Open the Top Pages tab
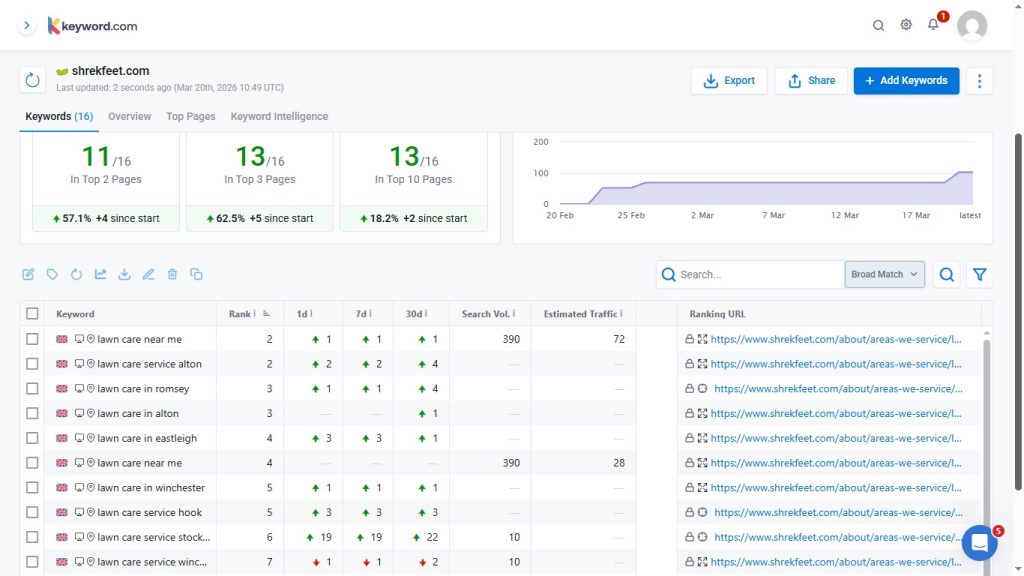The width and height of the screenshot is (1024, 576). (190, 116)
